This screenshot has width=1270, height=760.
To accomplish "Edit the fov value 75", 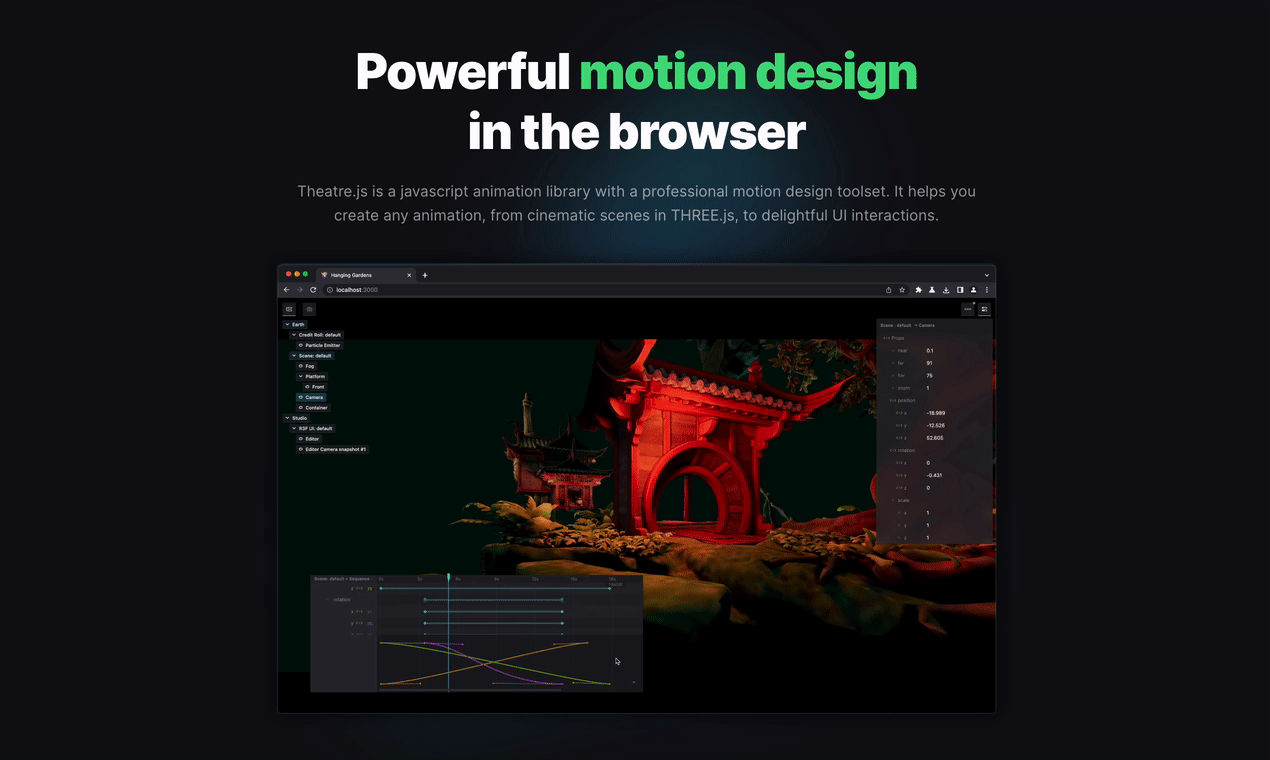I will (929, 376).
